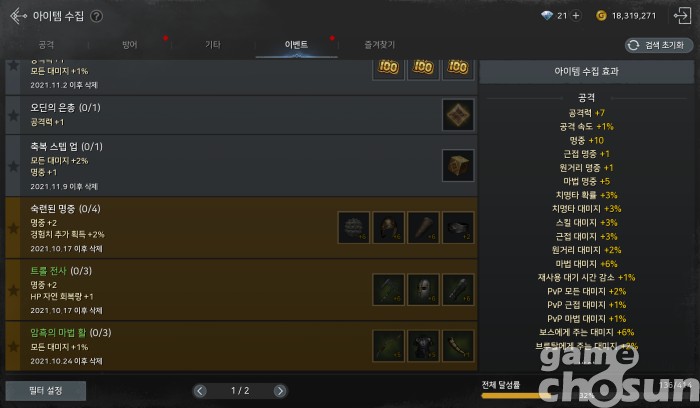
Task: Open the help question mark icon
Action: (x=96, y=17)
